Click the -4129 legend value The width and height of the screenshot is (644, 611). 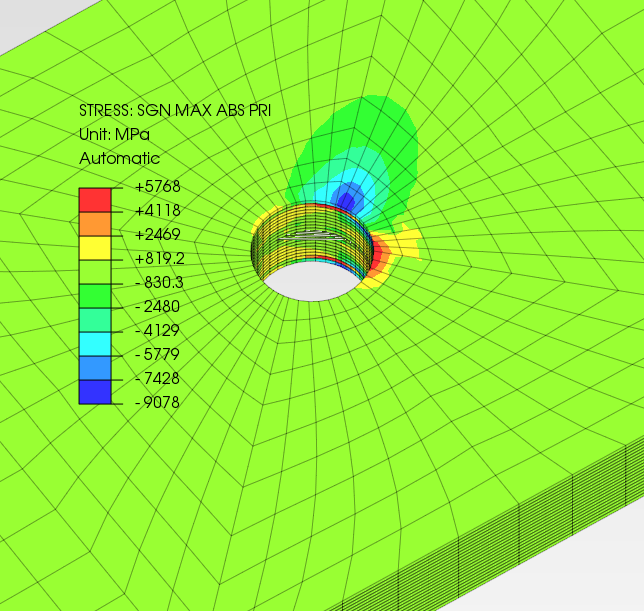pos(157,330)
